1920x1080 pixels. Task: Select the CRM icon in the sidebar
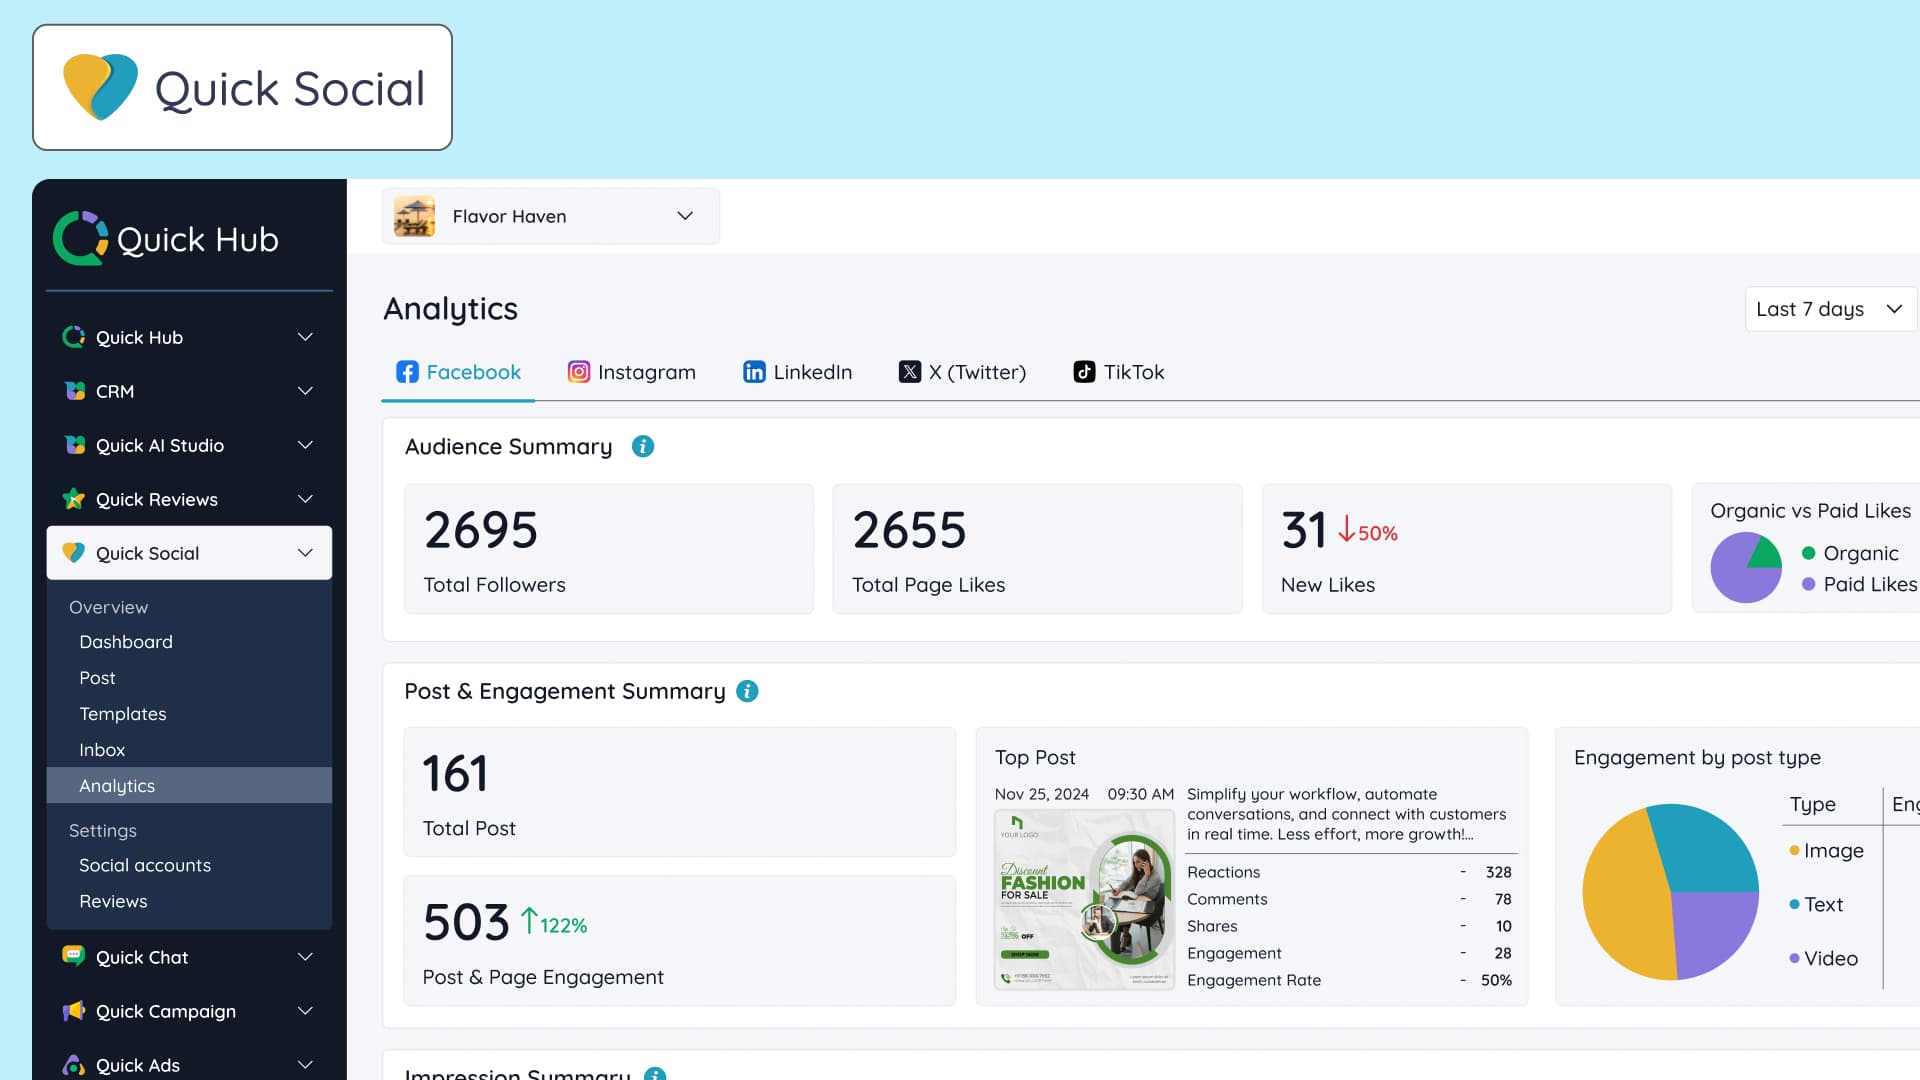pos(75,391)
